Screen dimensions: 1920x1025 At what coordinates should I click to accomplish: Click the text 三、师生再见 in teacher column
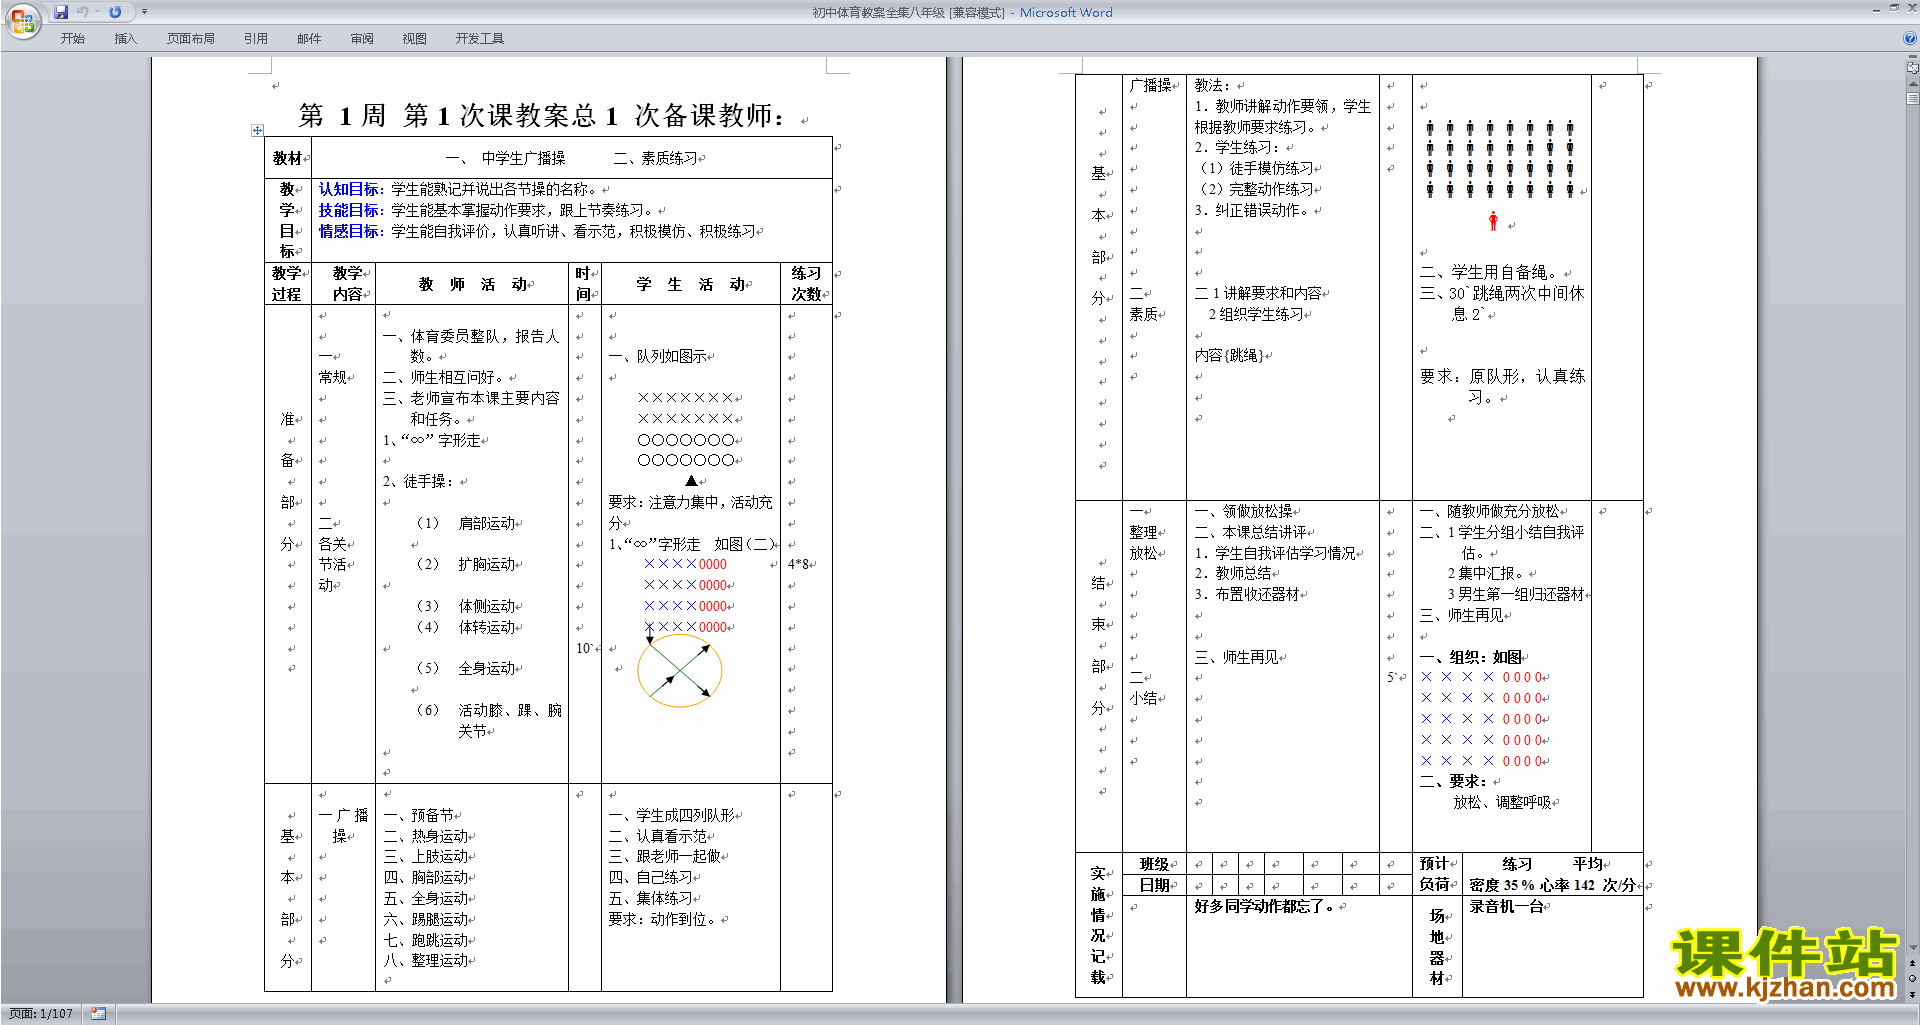[1237, 657]
